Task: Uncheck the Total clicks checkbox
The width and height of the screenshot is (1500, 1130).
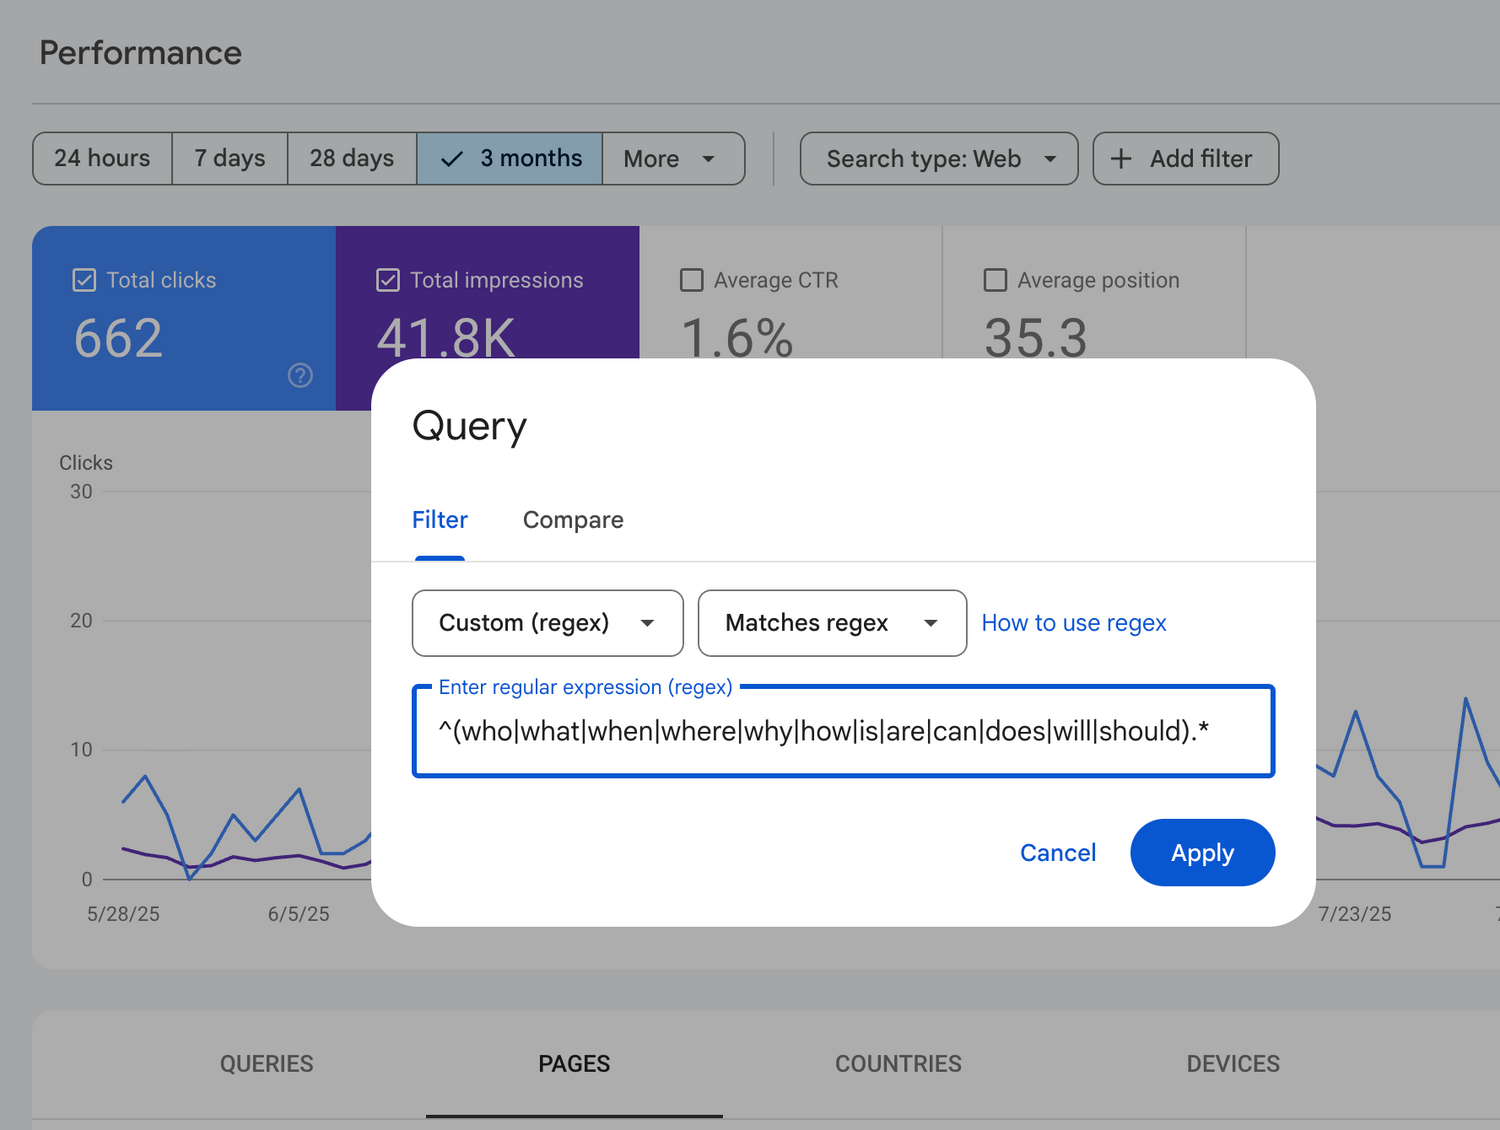Action: [x=85, y=280]
